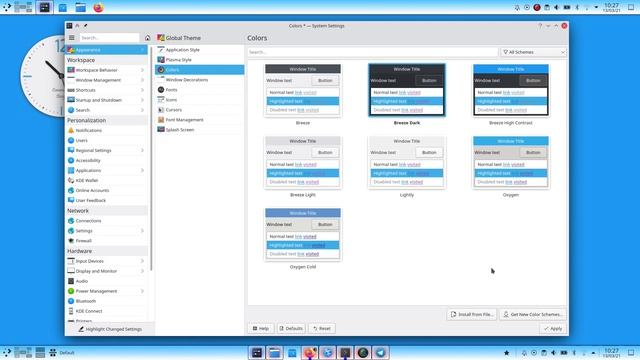Screen dimensions: 640x360
Task: Open the All Schemes filter dropdown
Action: pos(533,52)
